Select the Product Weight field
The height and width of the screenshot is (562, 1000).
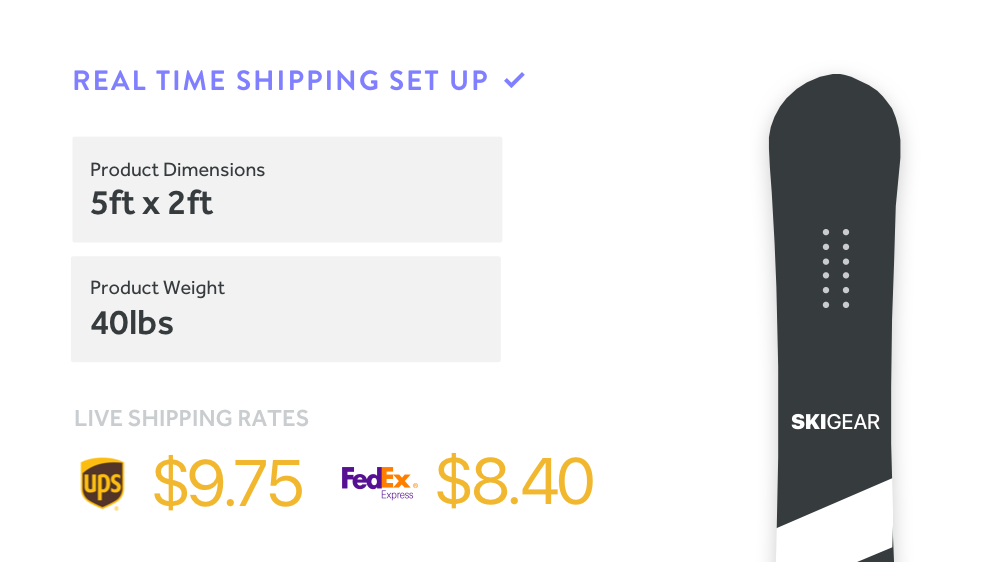[286, 309]
